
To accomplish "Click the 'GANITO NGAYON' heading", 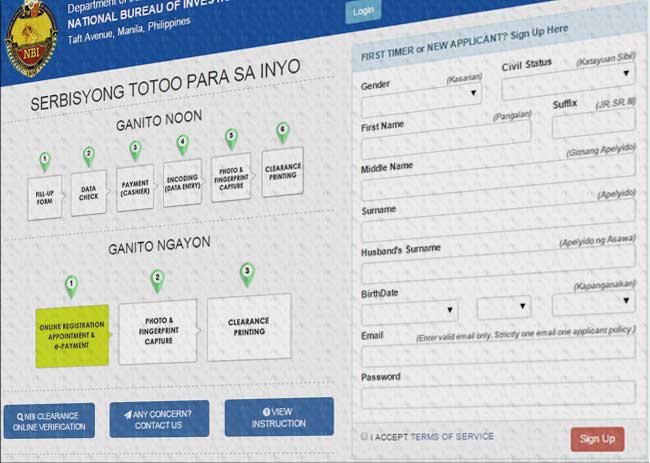I will 160,245.
